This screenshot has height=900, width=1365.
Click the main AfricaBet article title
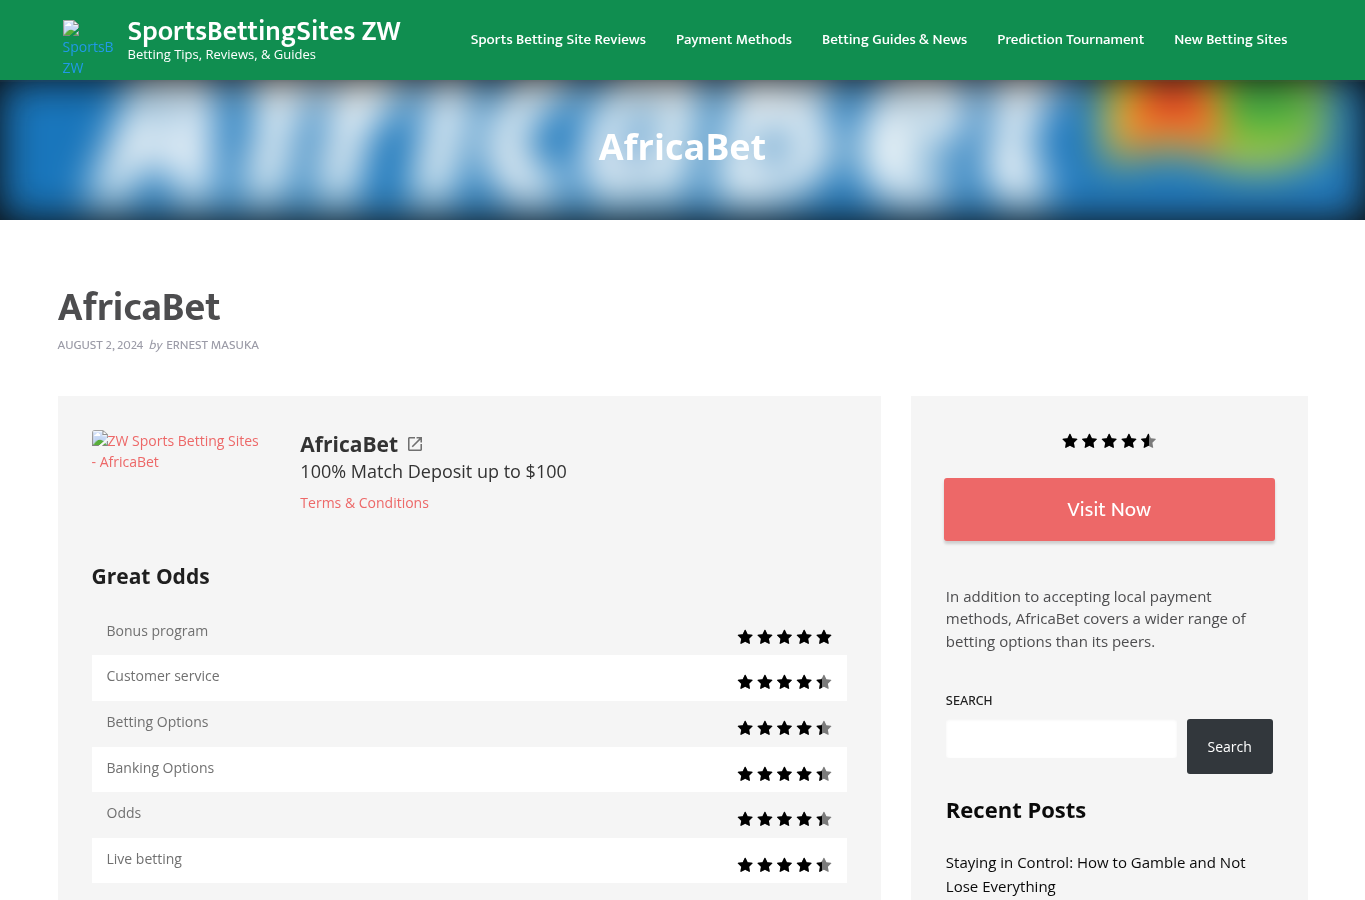[x=139, y=307]
